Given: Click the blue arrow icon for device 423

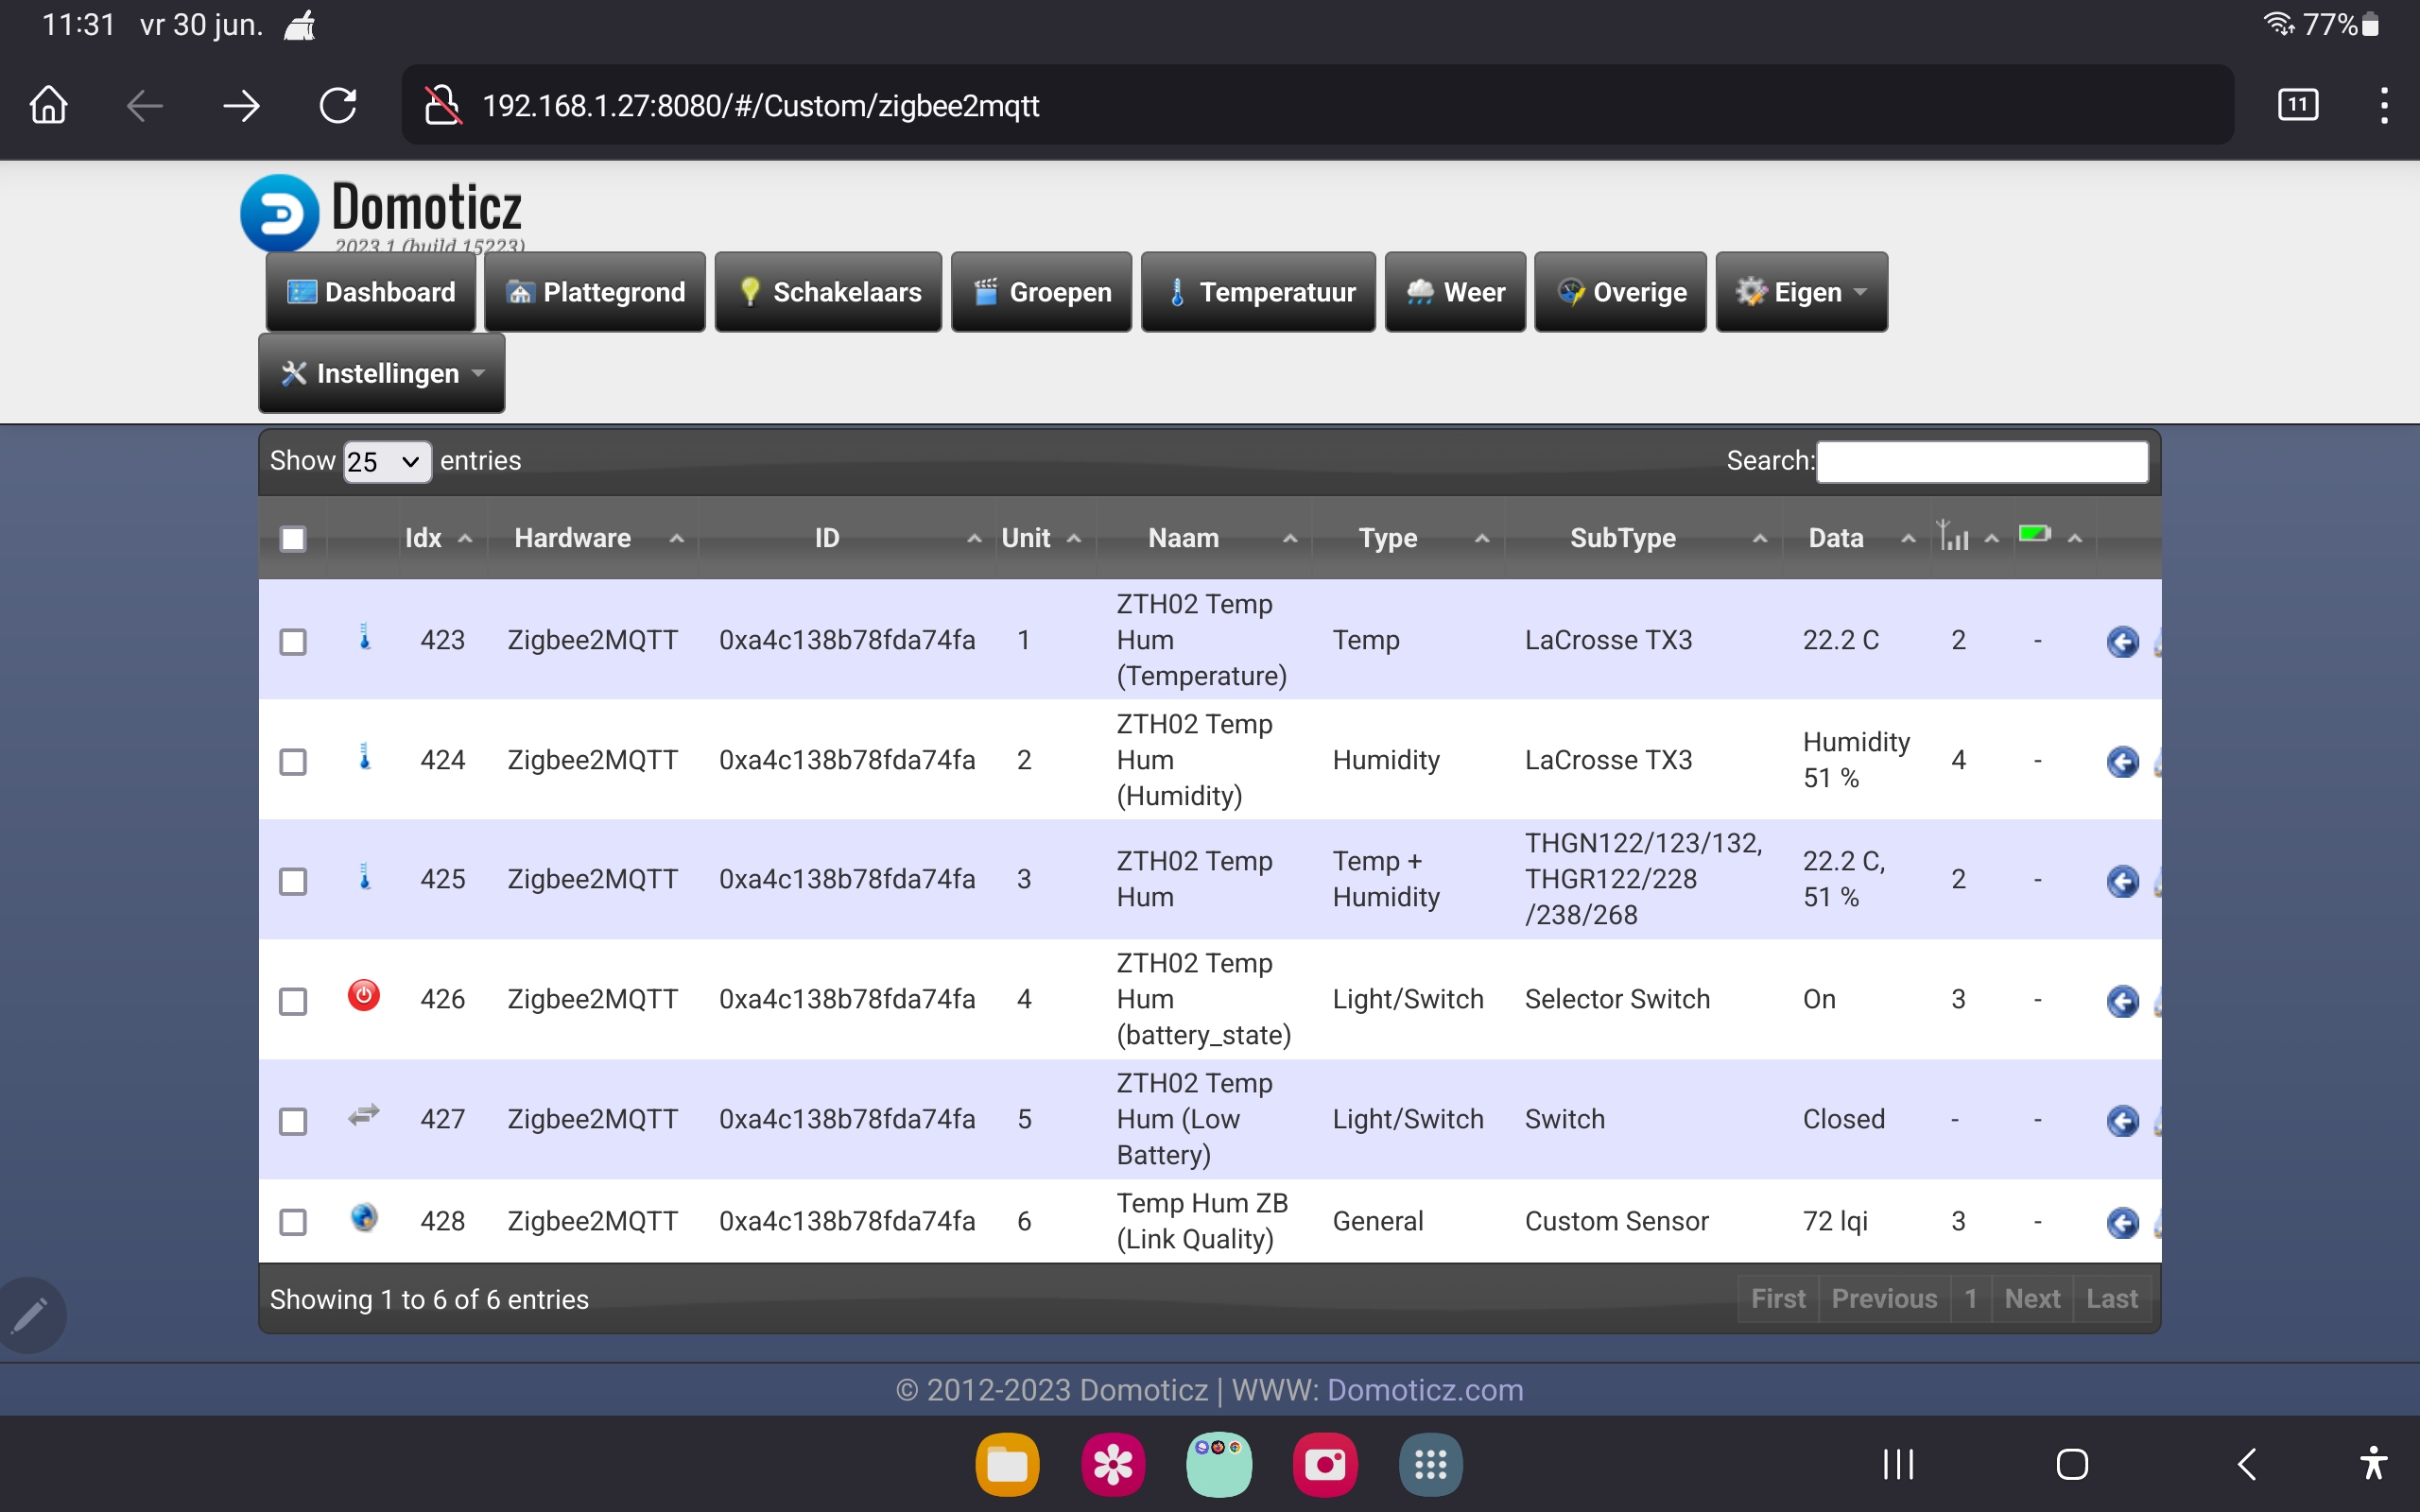Looking at the screenshot, I should pos(2121,641).
